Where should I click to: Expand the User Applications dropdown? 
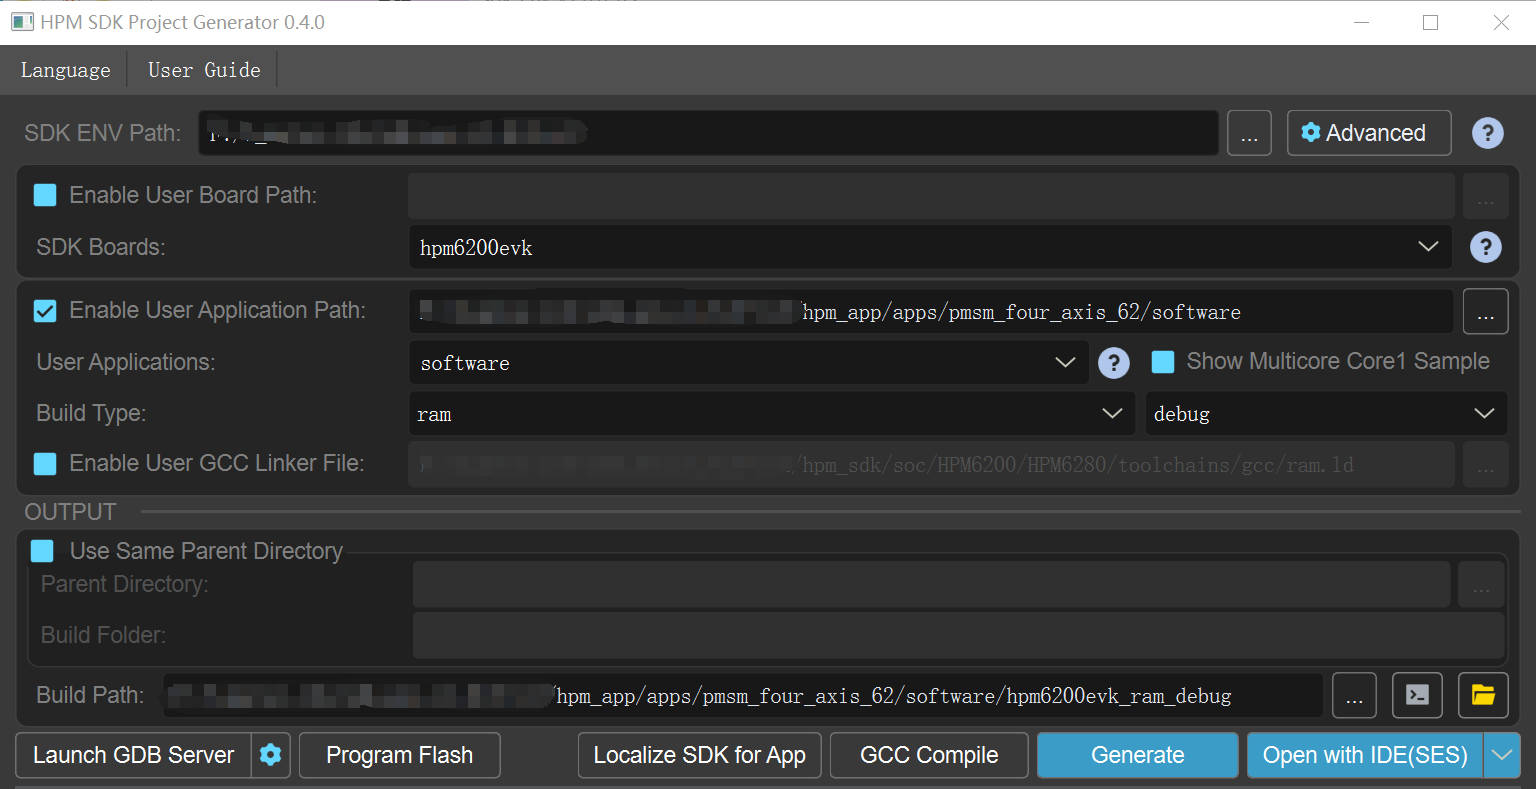(748, 363)
